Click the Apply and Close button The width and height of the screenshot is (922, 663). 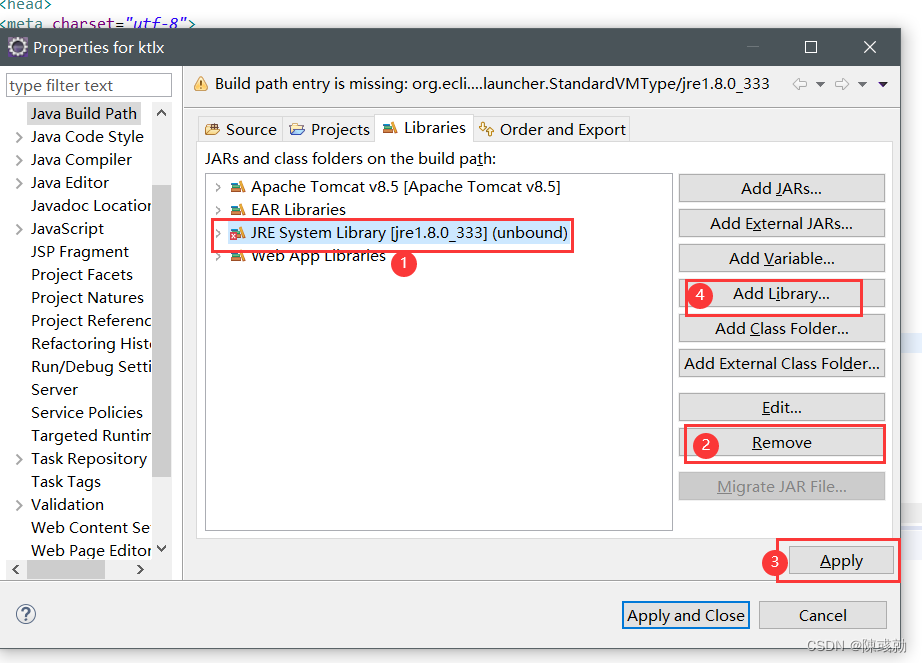point(685,615)
